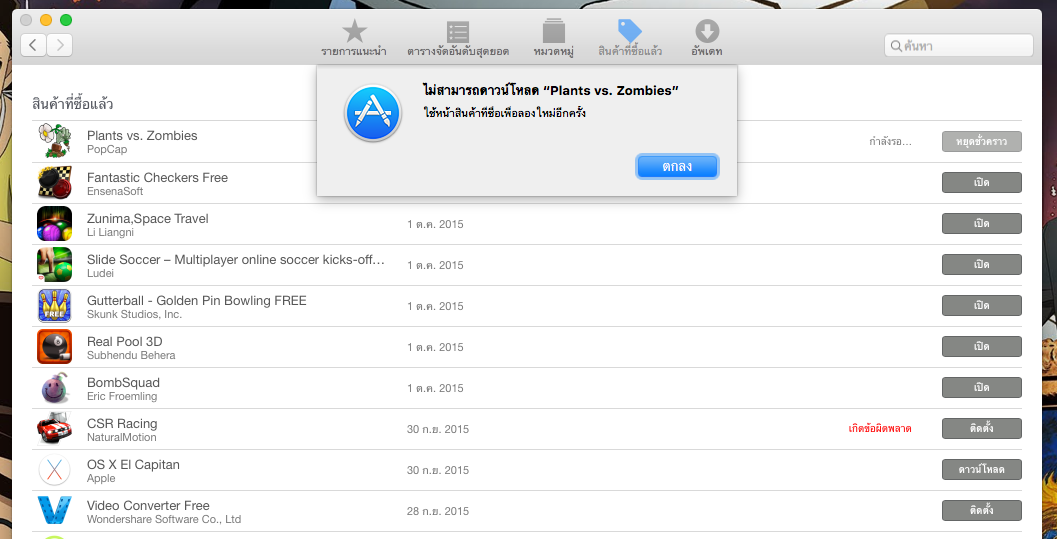This screenshot has height=539, width=1057.
Task: Click the green zoom window button
Action: pos(66,20)
